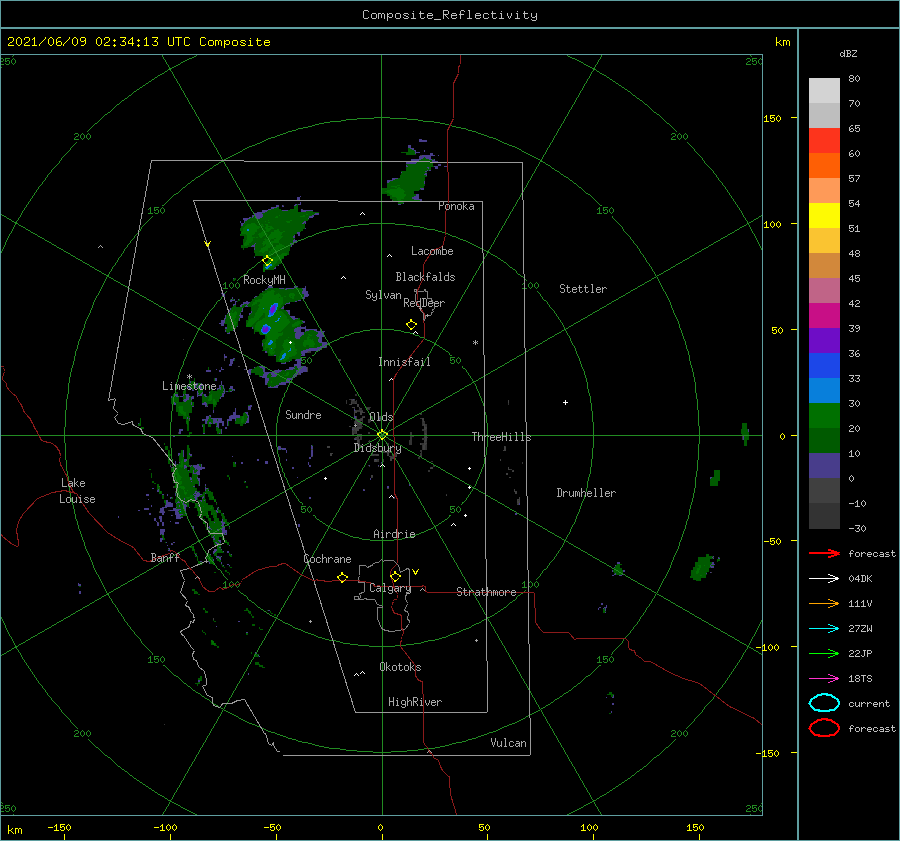Click the Lake Louise label

(x=77, y=491)
